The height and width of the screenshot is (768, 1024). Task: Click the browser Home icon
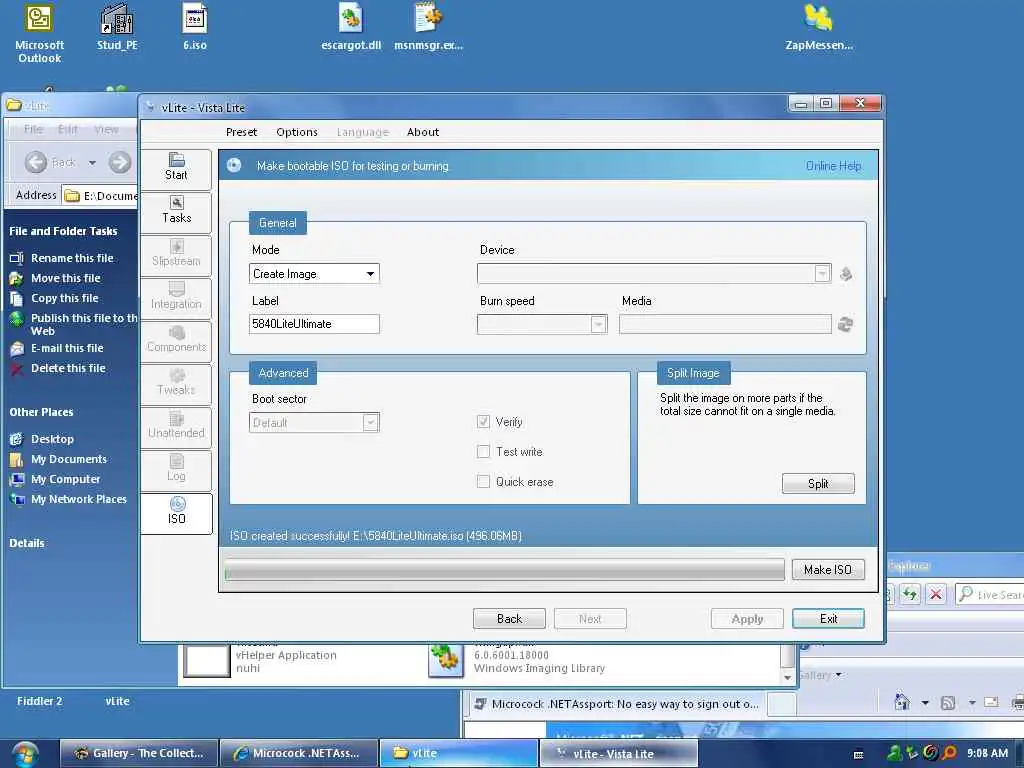tap(902, 702)
